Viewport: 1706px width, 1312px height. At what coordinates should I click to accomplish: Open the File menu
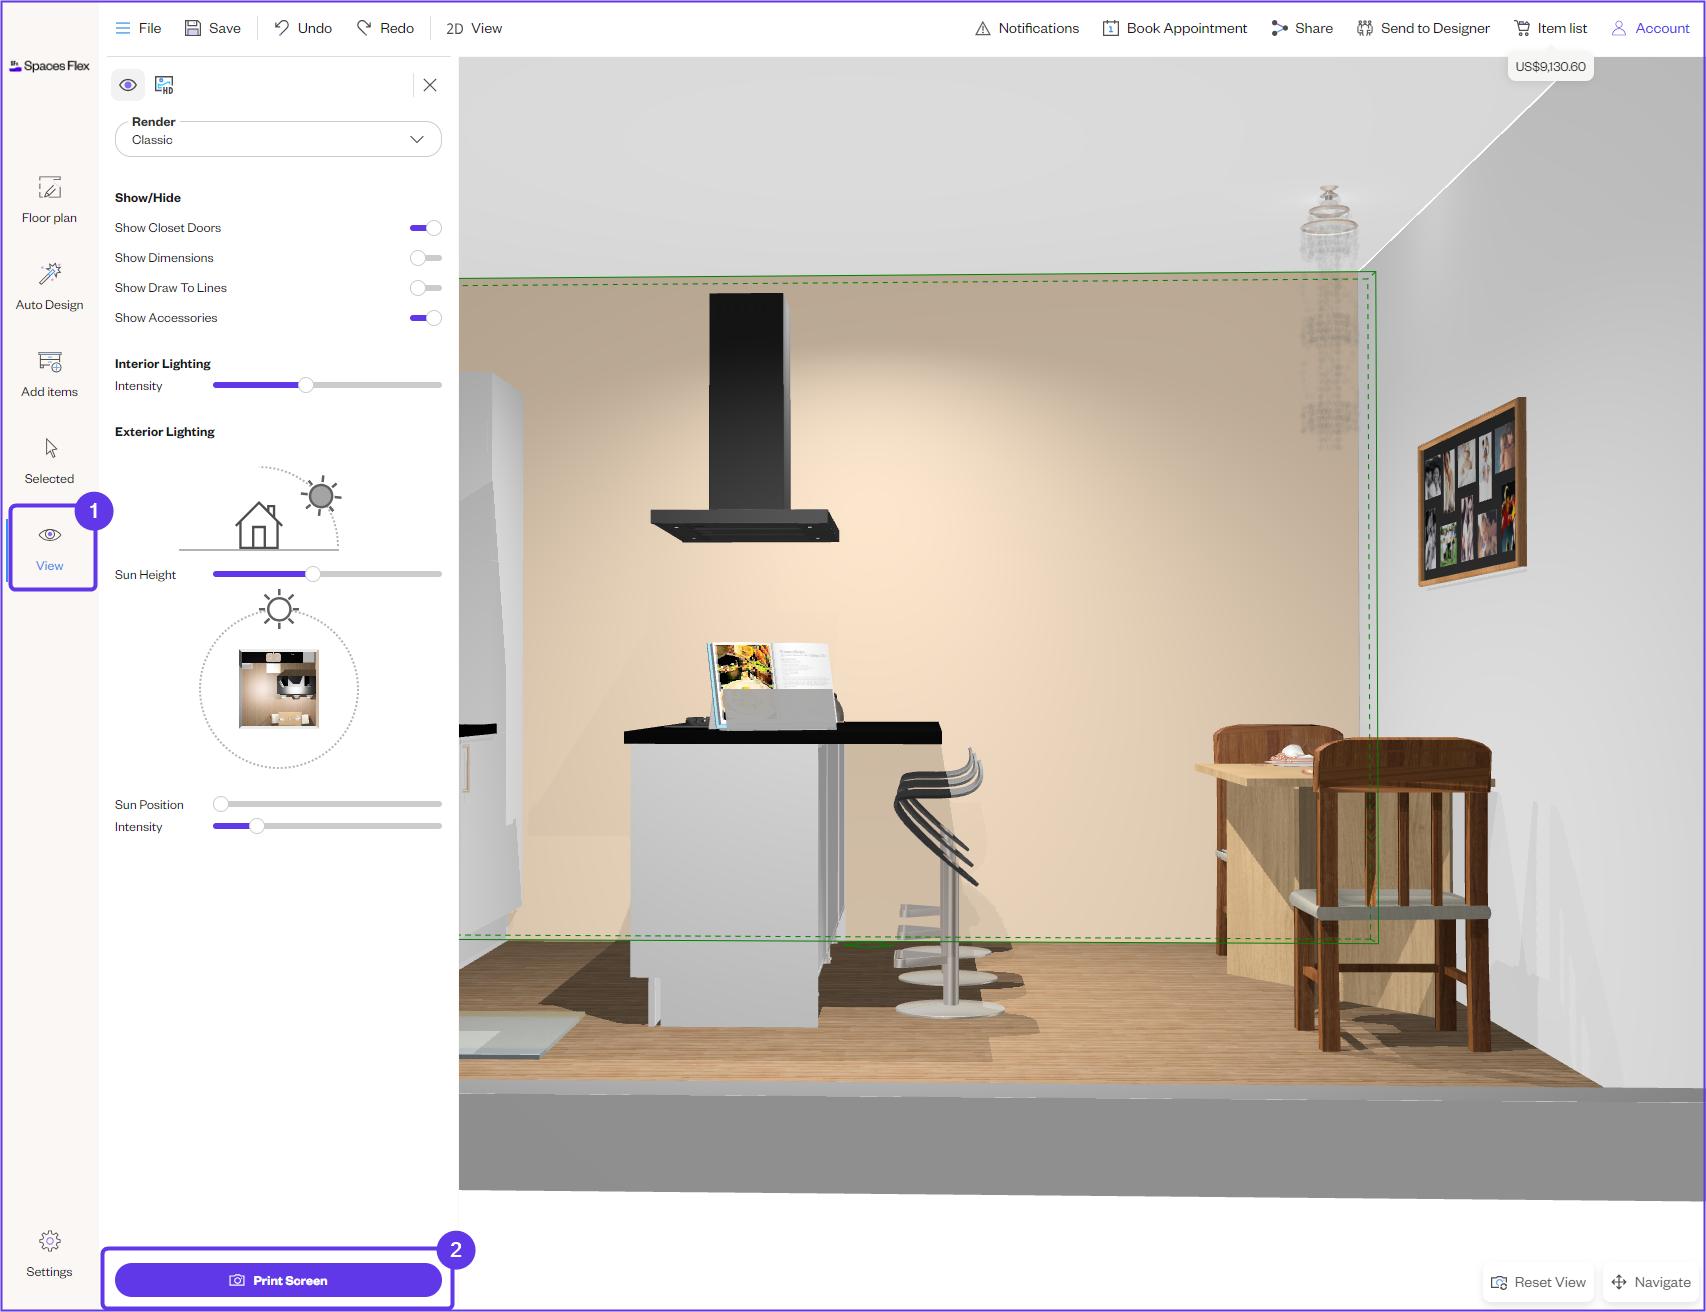point(138,28)
